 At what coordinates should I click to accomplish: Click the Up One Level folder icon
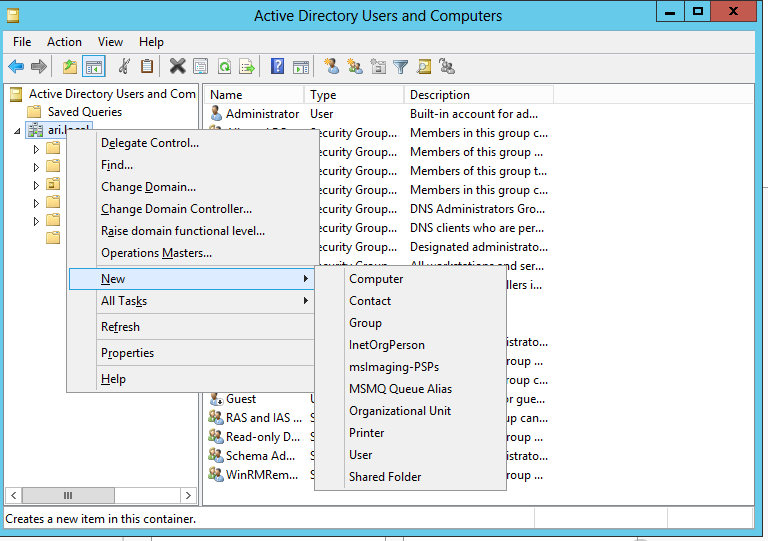tap(70, 66)
